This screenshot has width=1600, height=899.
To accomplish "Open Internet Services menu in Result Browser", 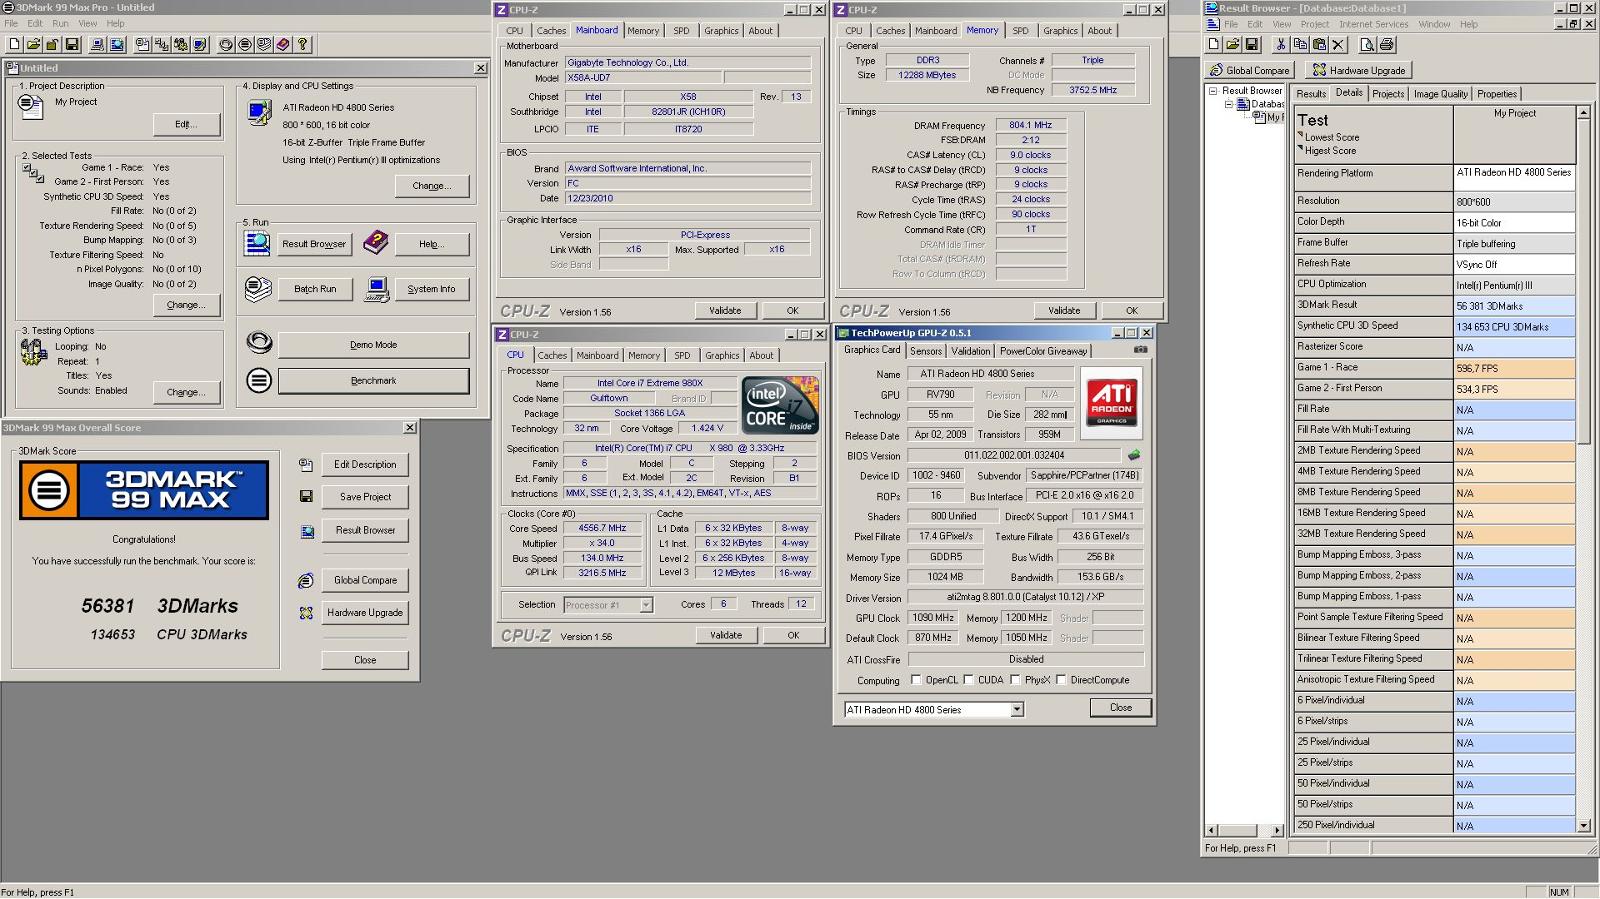I will click(1373, 24).
